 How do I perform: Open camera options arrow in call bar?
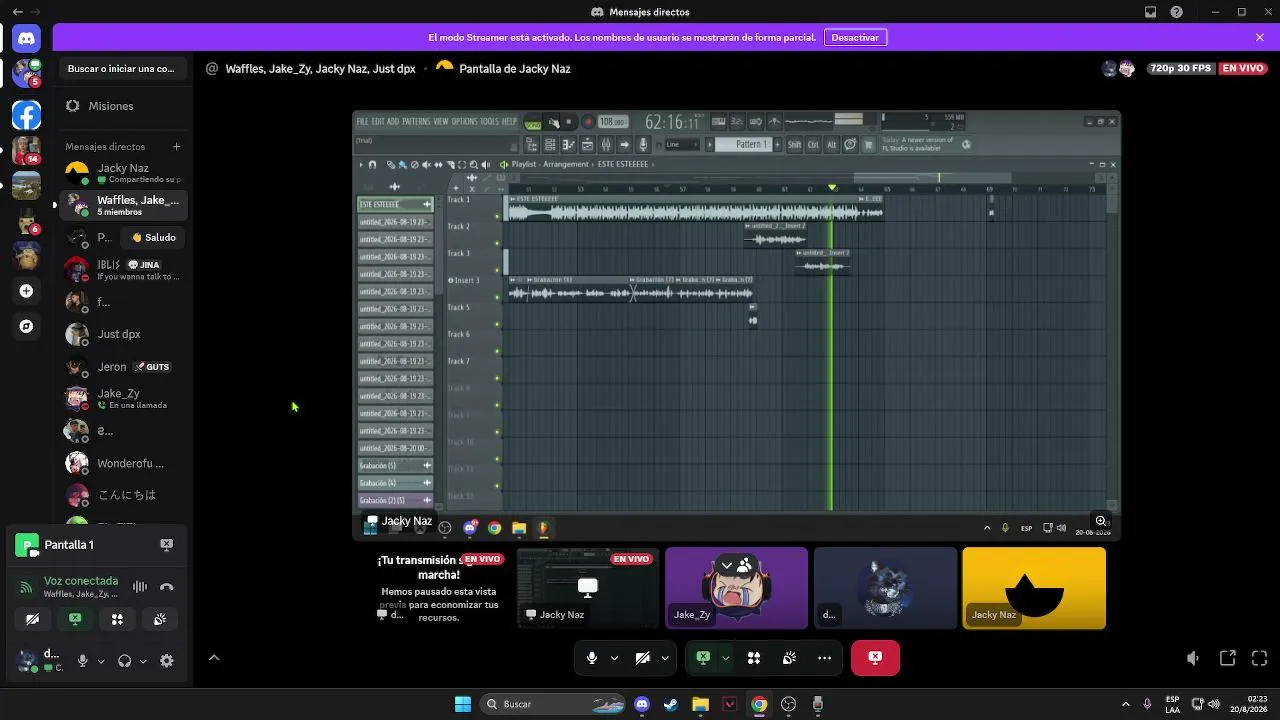[x=665, y=658]
